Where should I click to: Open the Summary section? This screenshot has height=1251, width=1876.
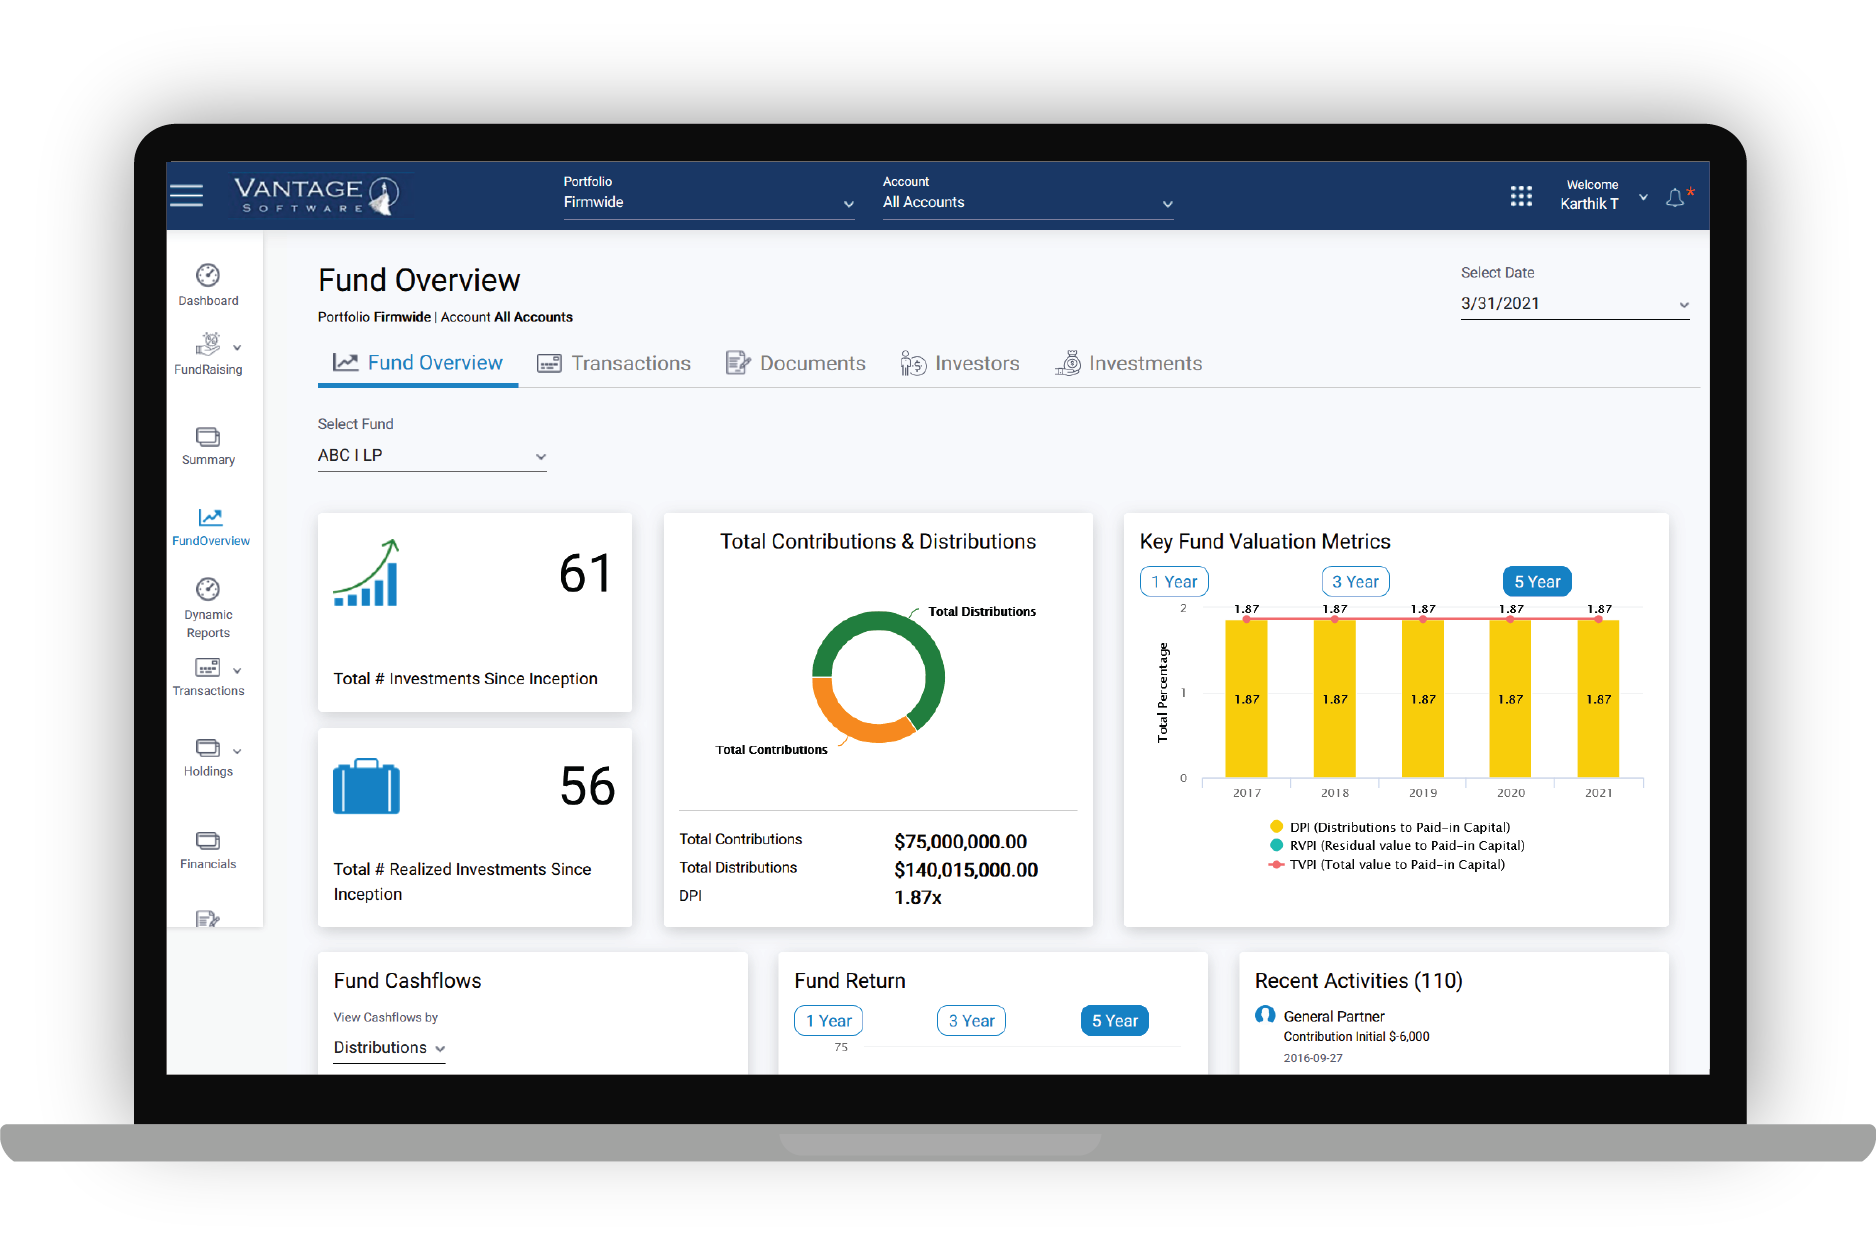208,446
